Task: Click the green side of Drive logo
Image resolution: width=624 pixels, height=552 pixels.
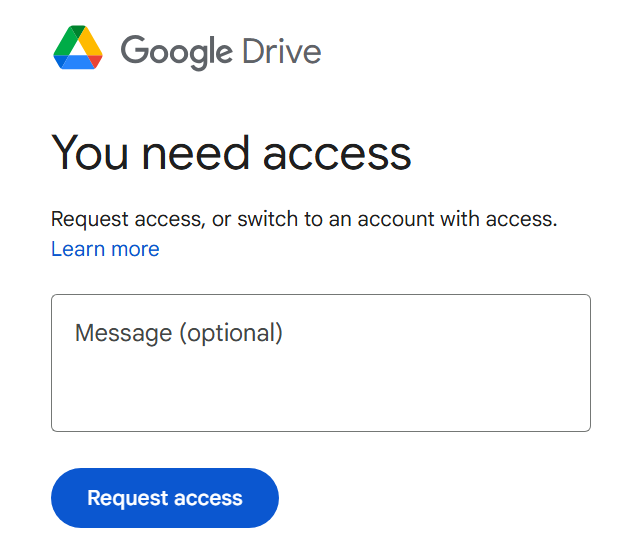Action: click(66, 41)
